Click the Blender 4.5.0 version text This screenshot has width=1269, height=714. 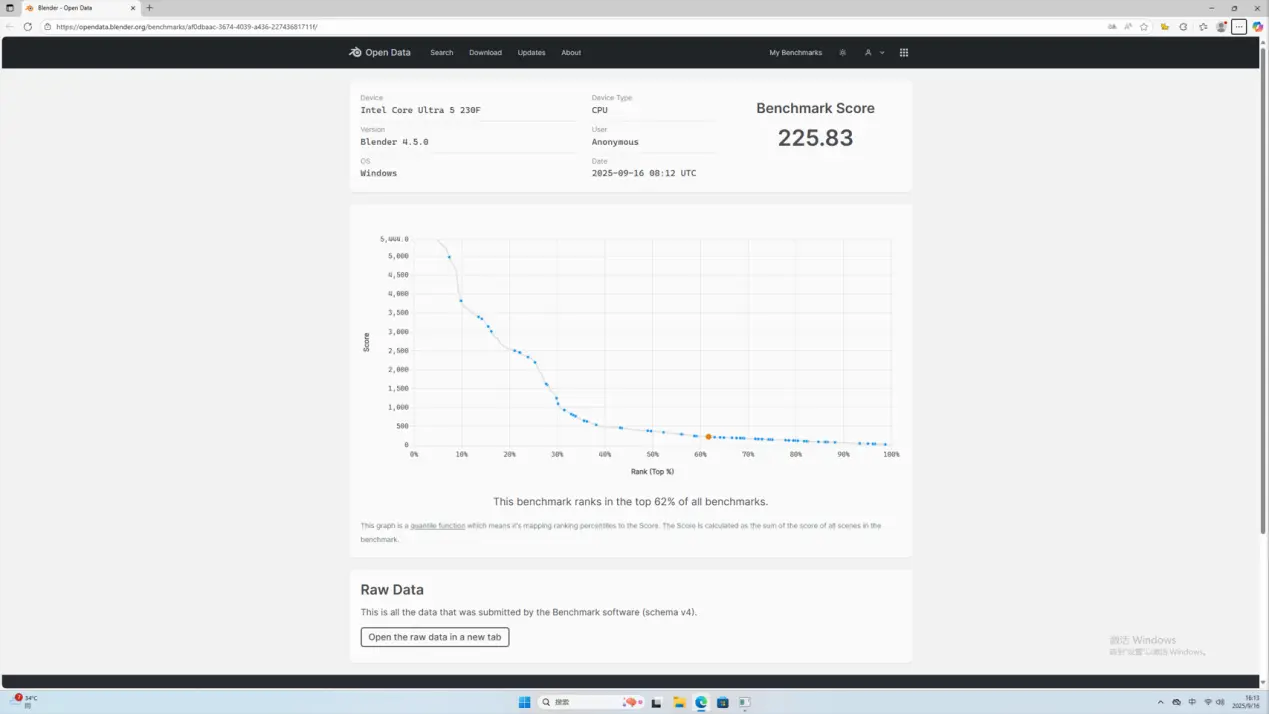pyautogui.click(x=394, y=142)
